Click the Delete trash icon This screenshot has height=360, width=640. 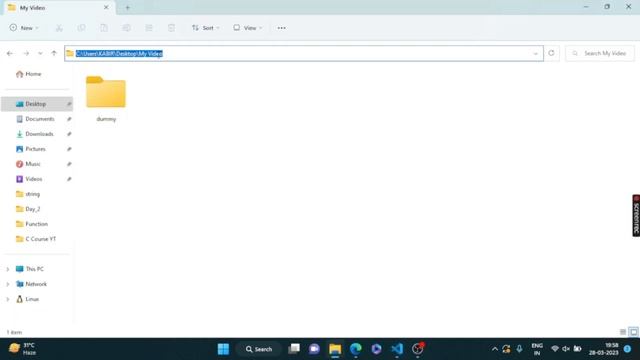pos(171,28)
